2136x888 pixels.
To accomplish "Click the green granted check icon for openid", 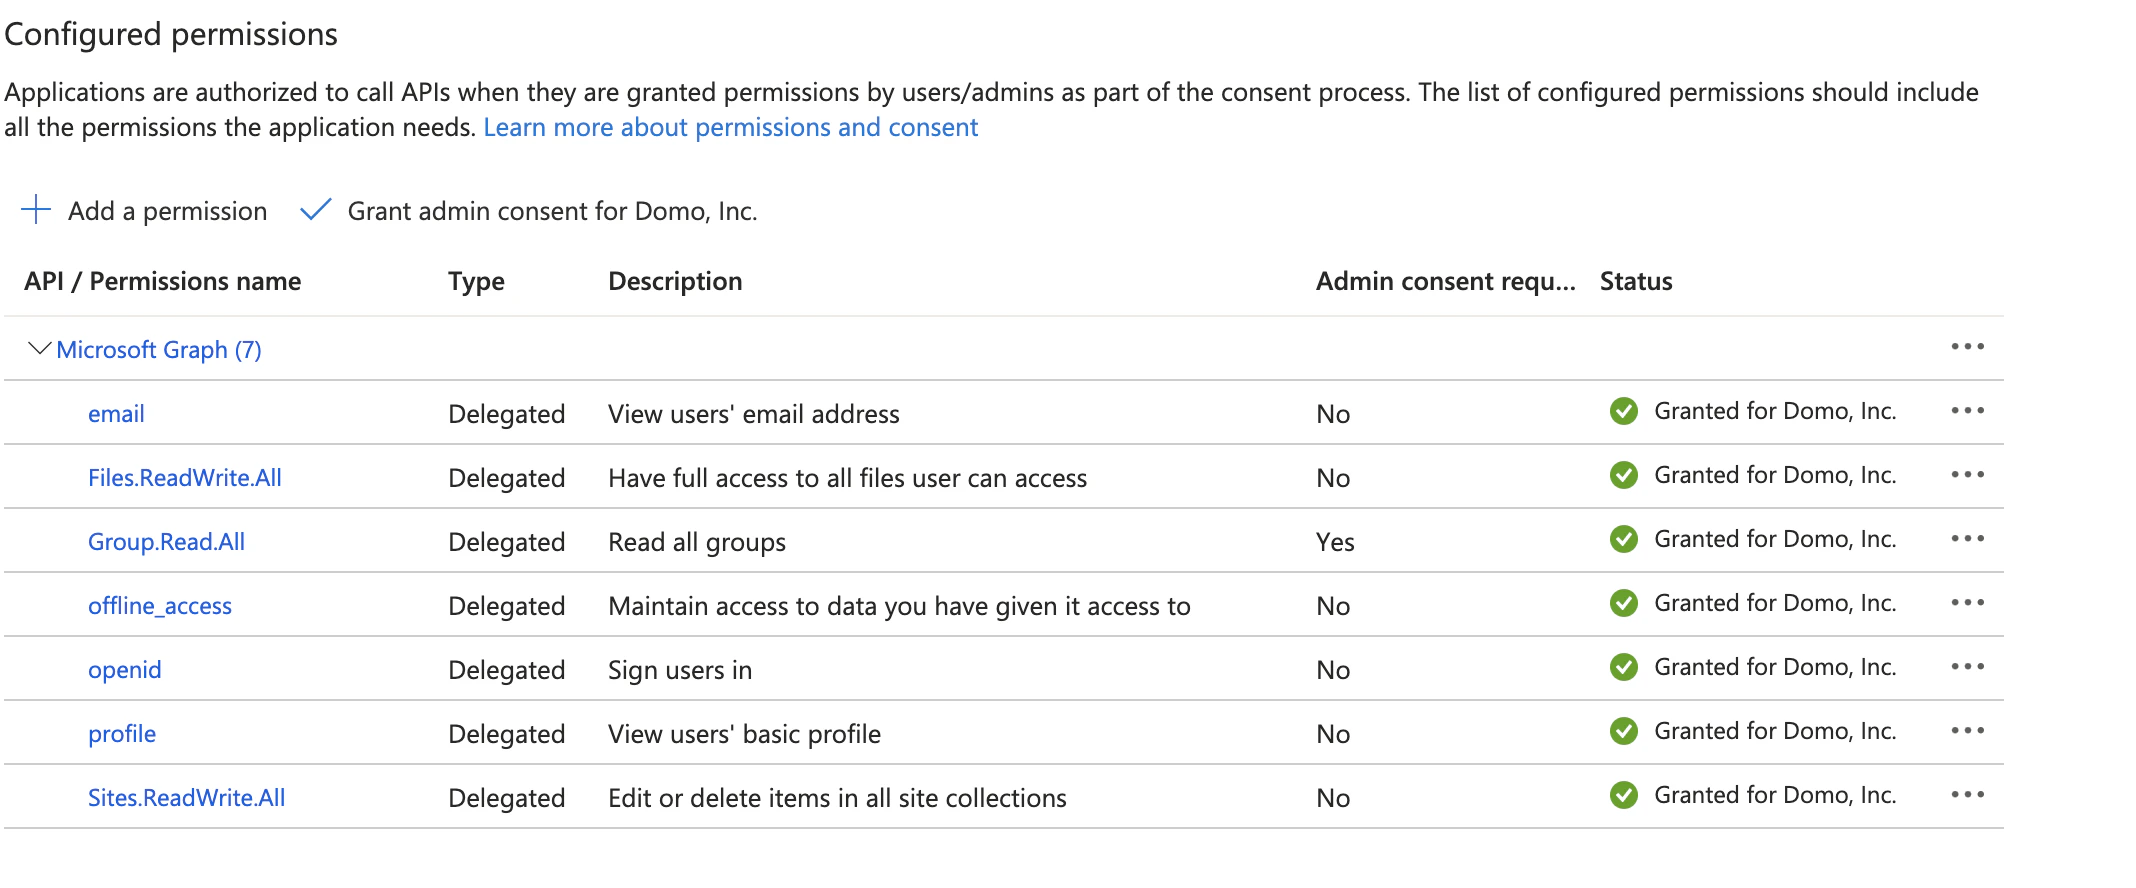I will pyautogui.click(x=1624, y=667).
